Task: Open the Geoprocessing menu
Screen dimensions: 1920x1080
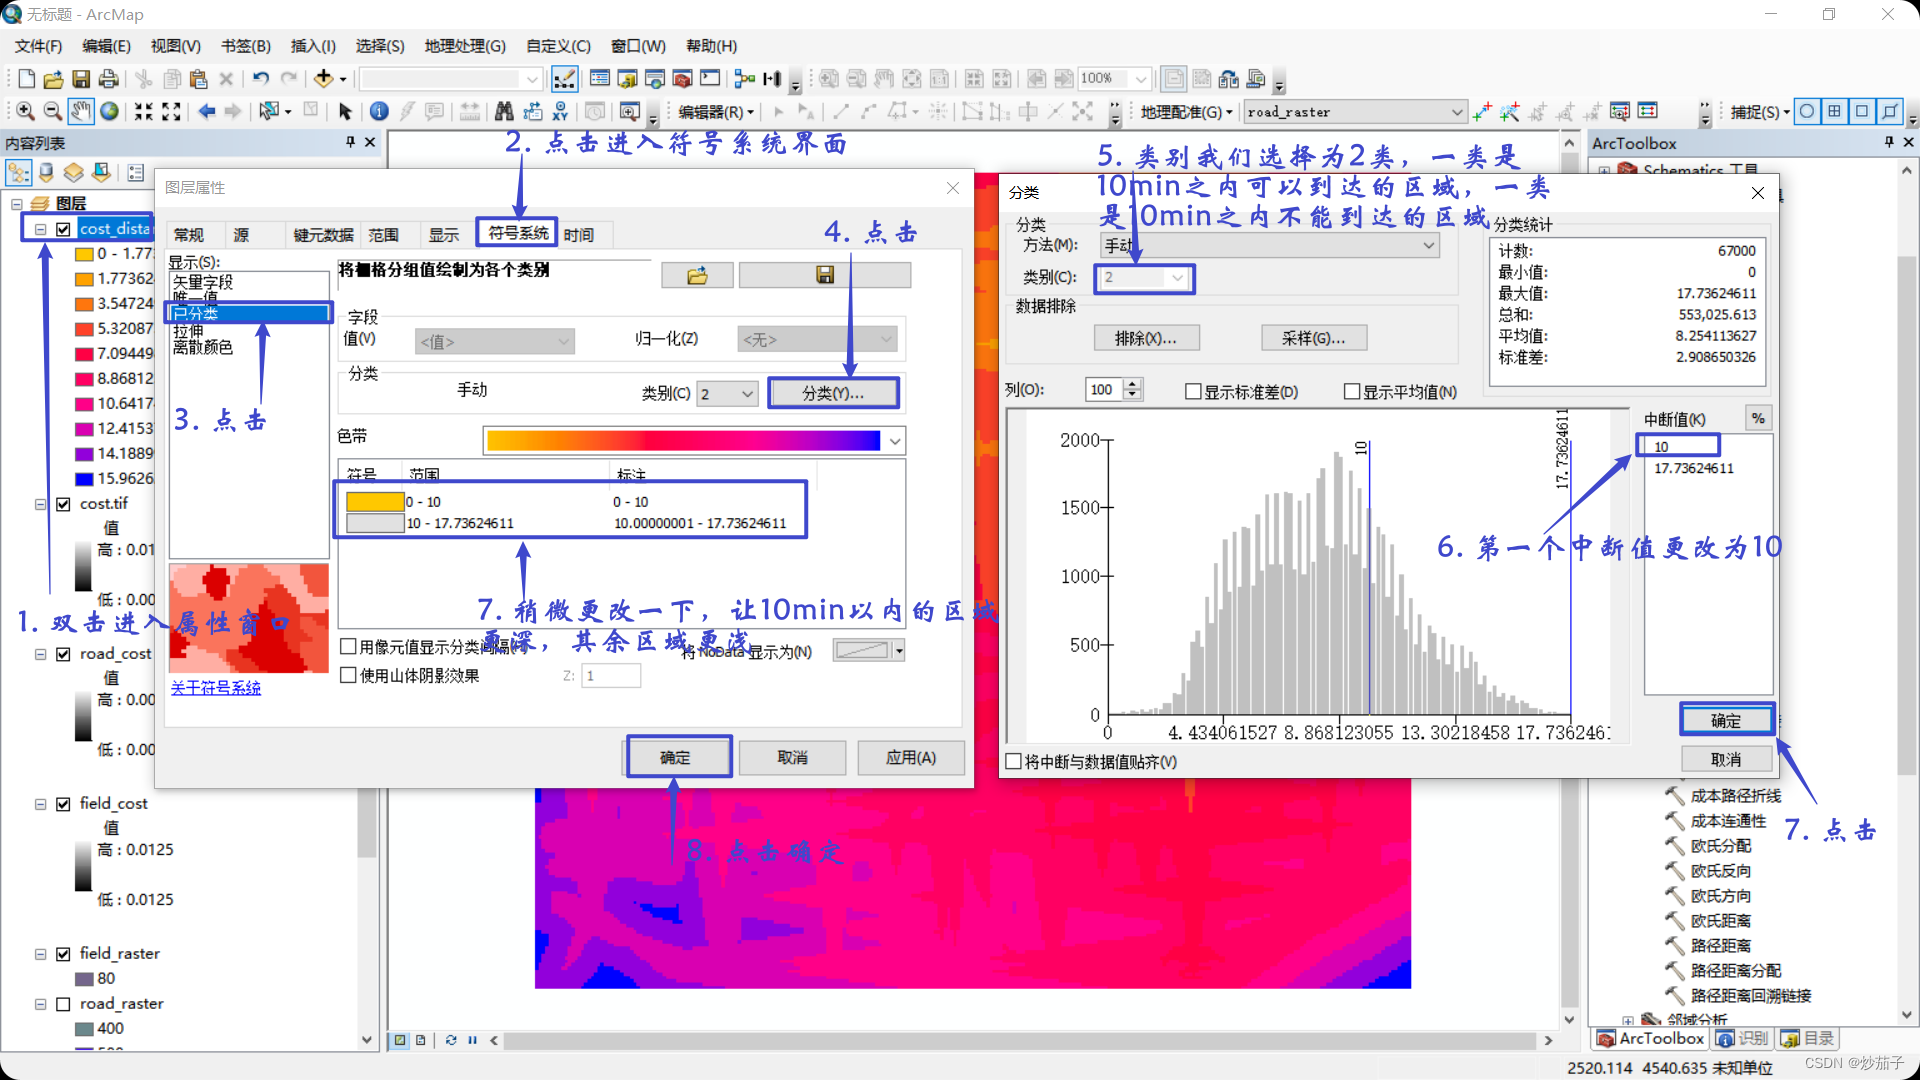Action: (465, 46)
